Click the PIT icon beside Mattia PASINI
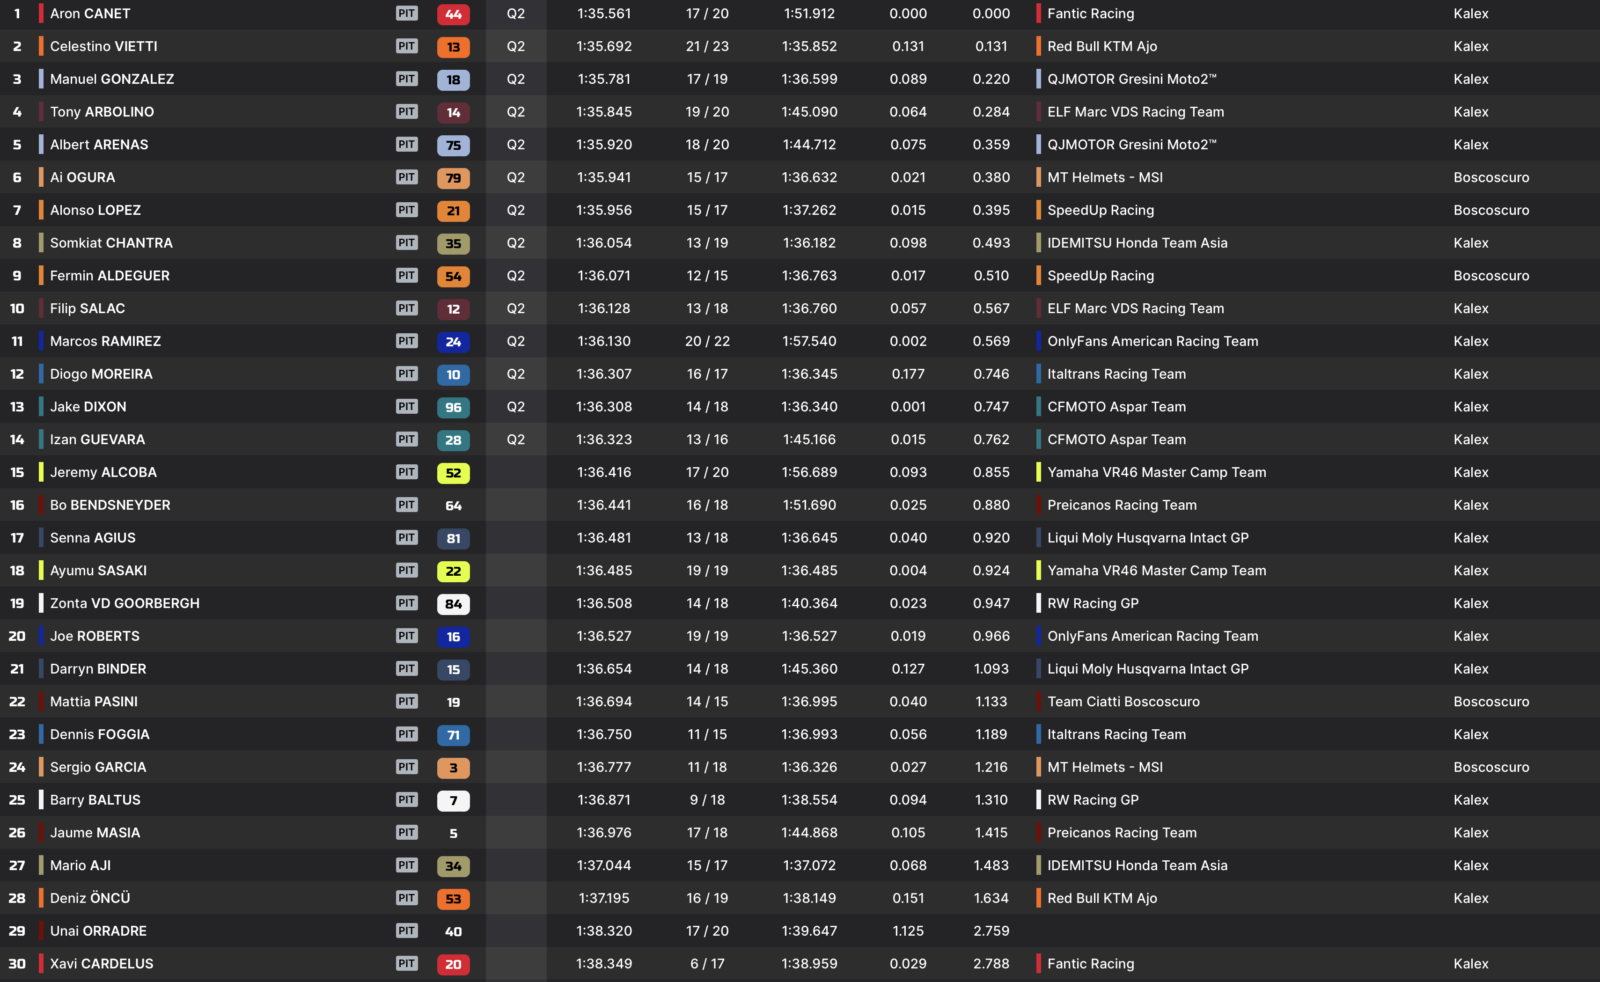 coord(406,701)
